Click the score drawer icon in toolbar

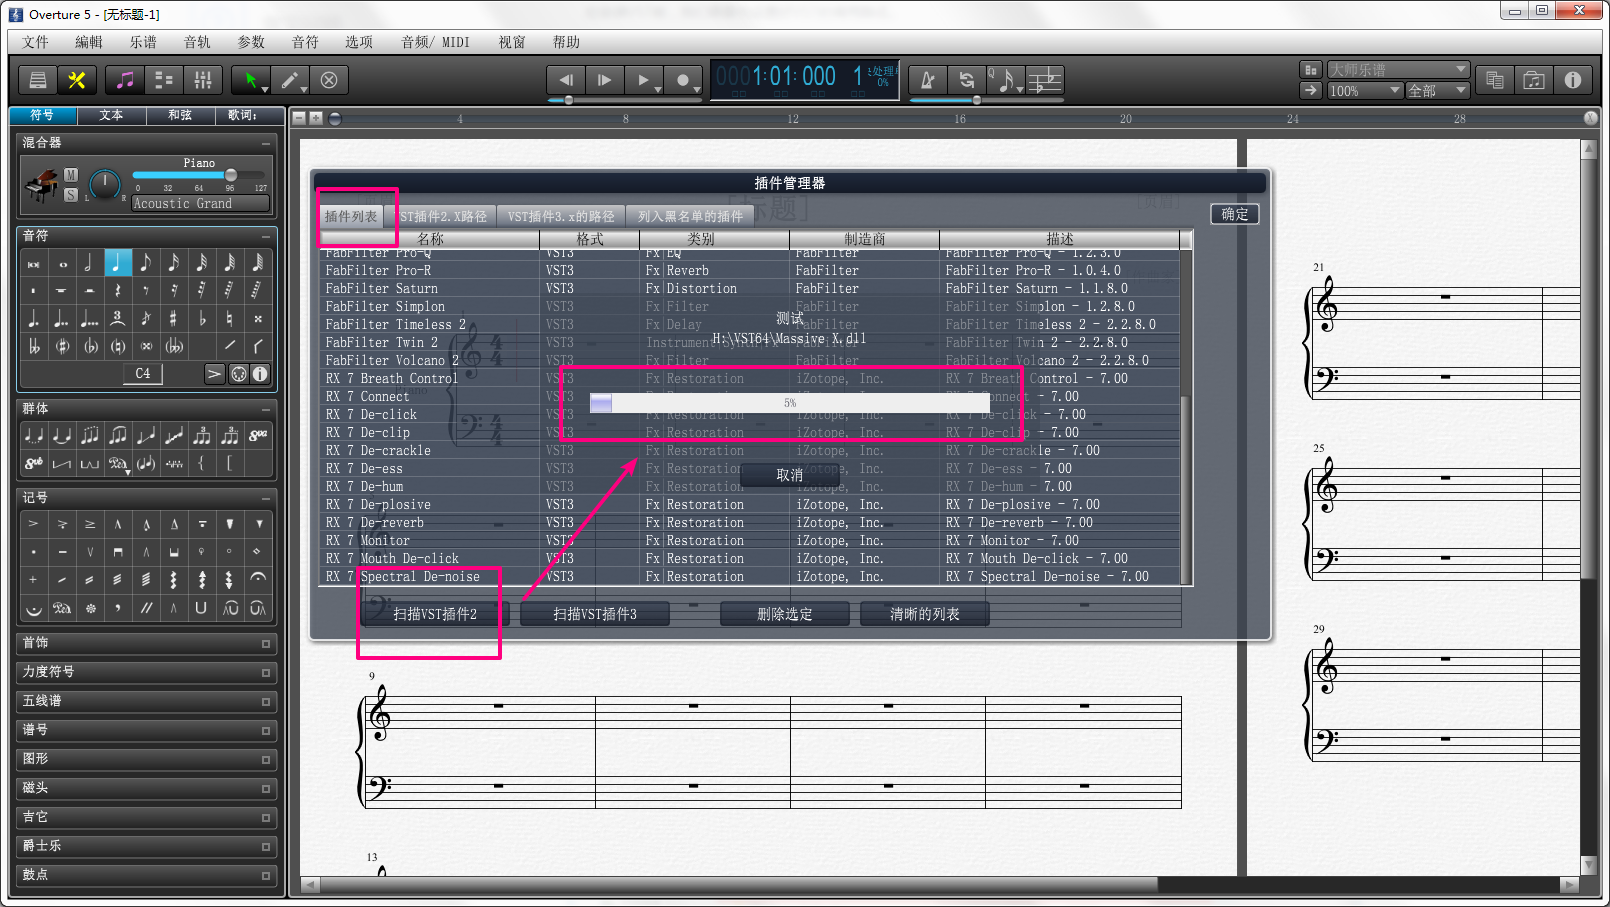coord(38,80)
